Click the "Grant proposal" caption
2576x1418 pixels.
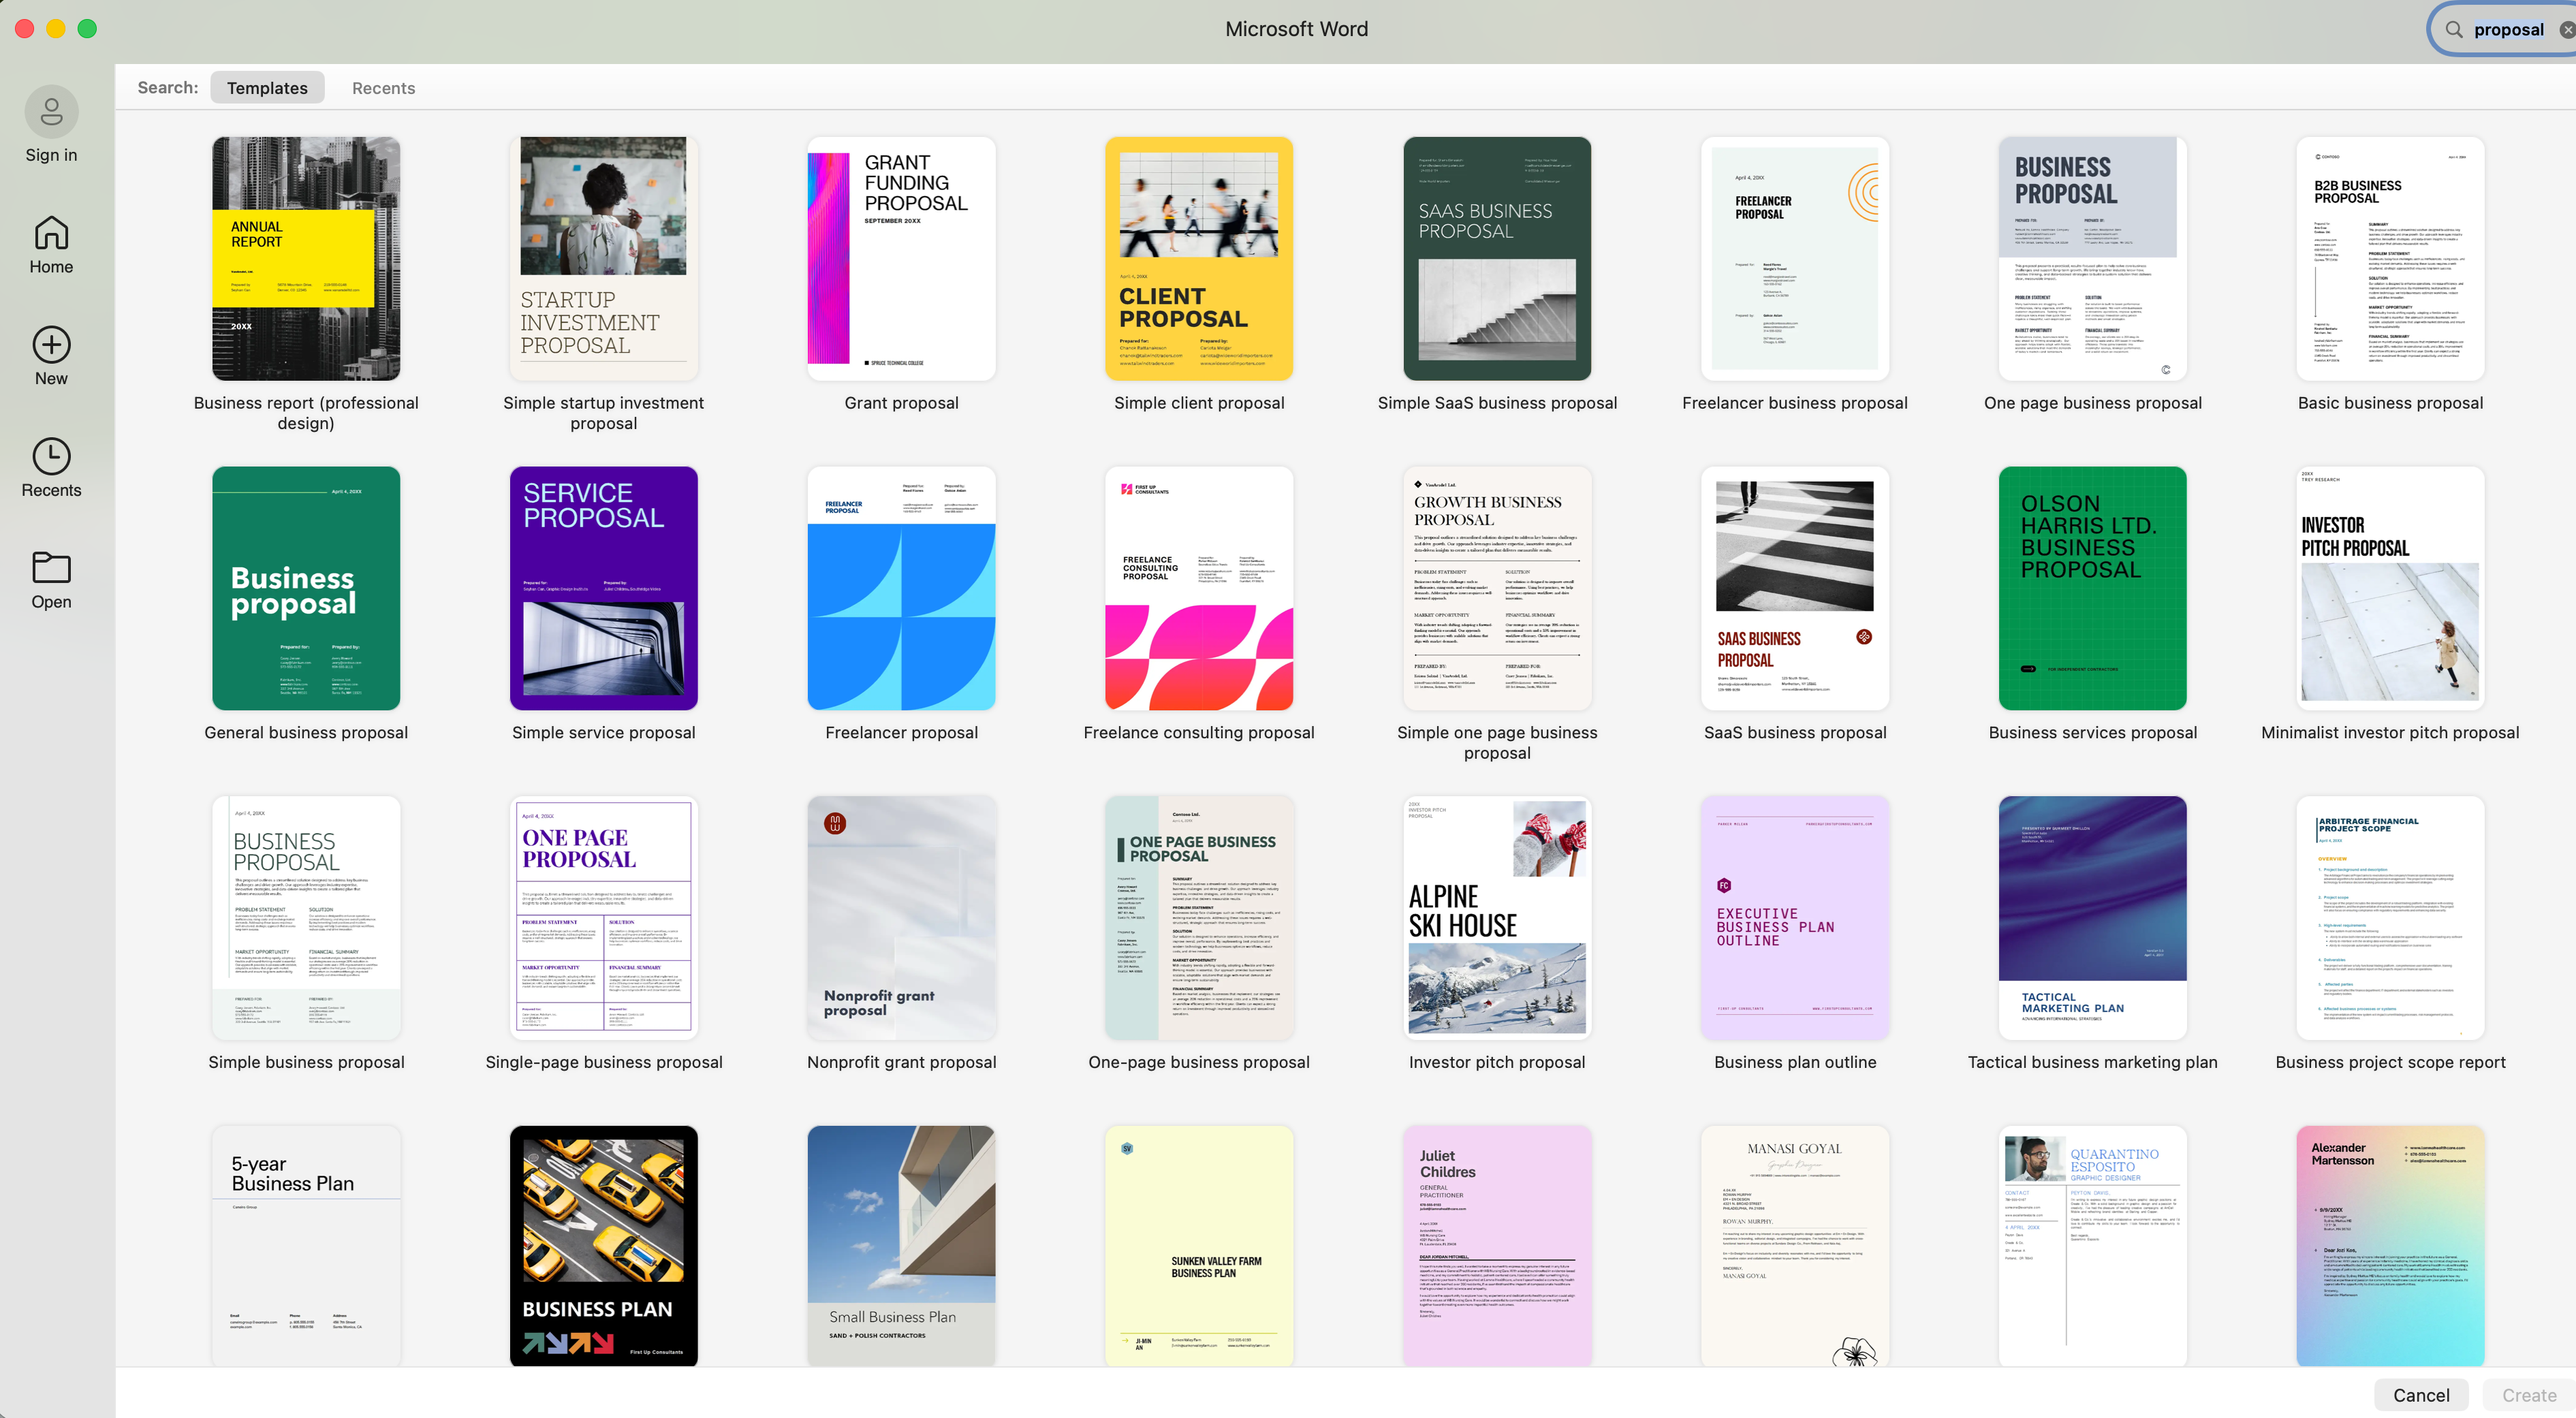click(x=901, y=403)
